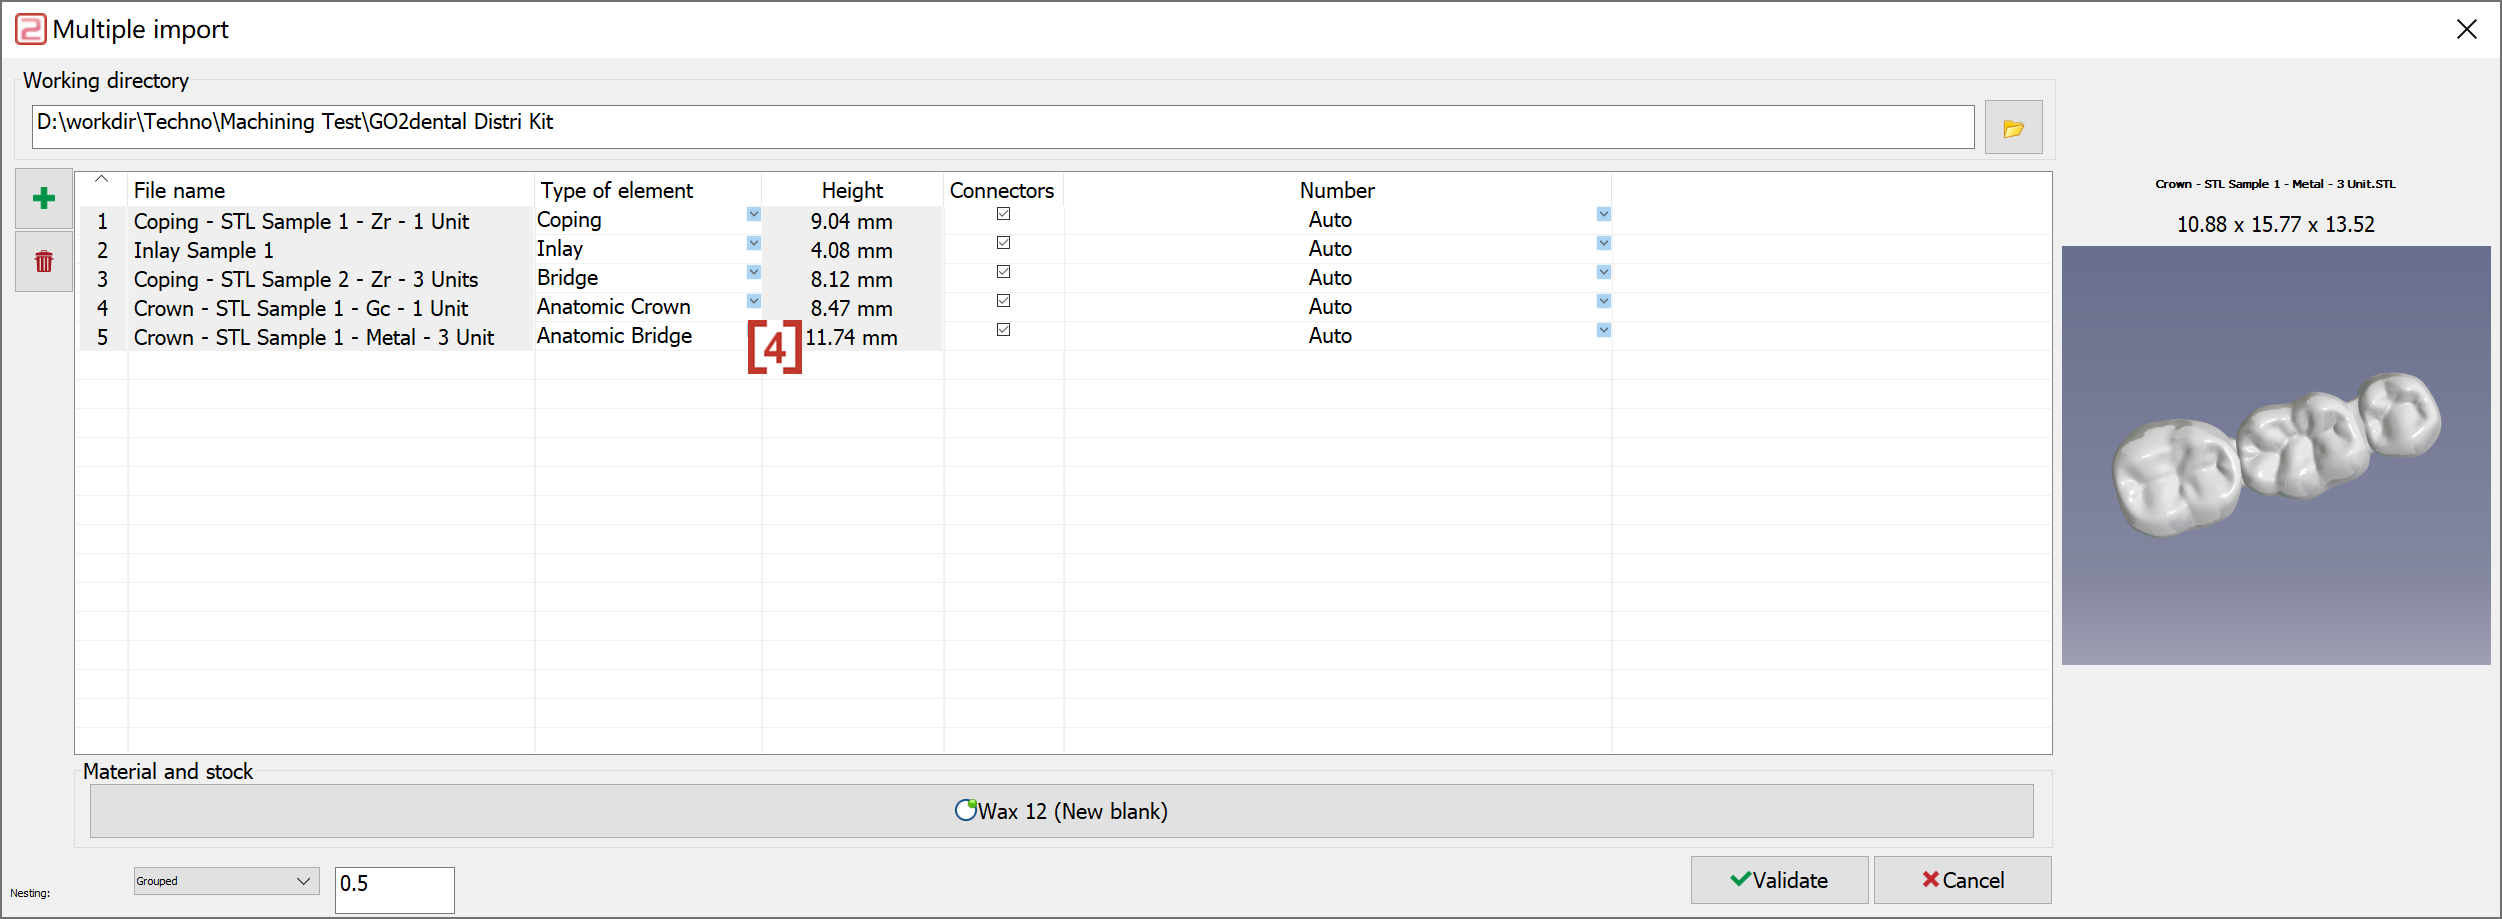This screenshot has width=2502, height=919.
Task: Open Number dropdown for row 3 Bridge
Action: coord(1604,272)
